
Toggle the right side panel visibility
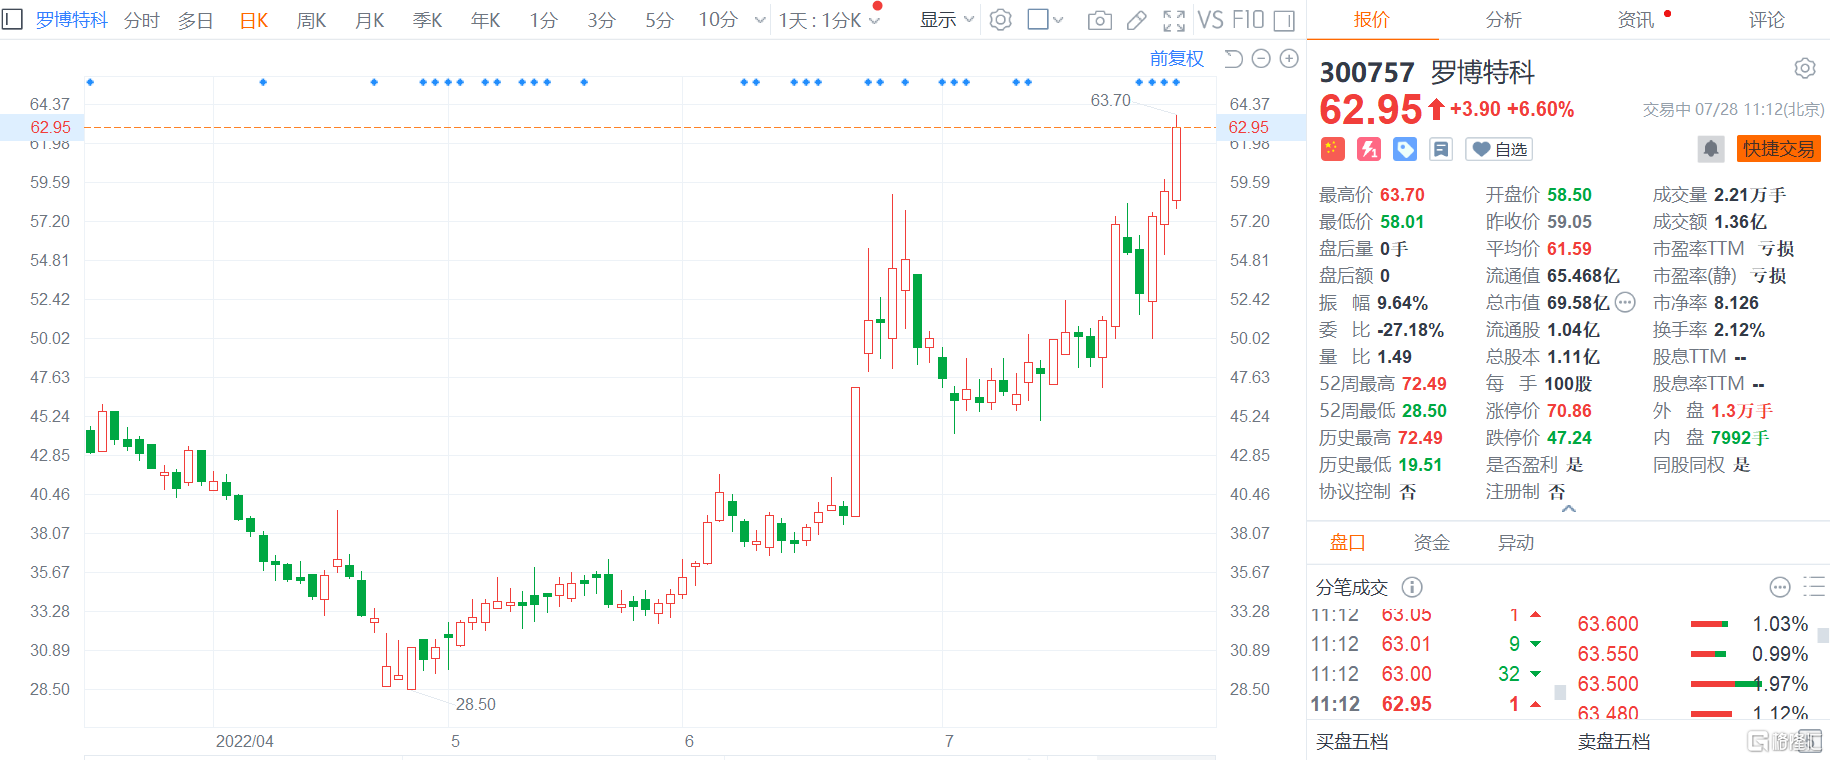(x=1285, y=20)
